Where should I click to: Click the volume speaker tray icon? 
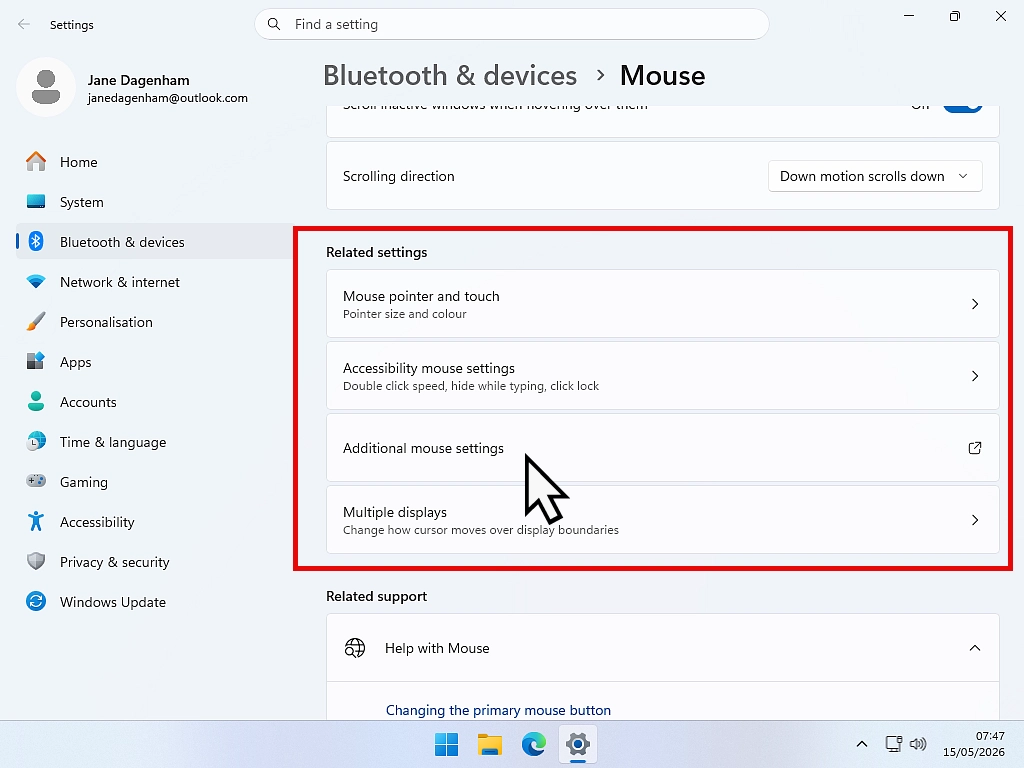click(918, 744)
